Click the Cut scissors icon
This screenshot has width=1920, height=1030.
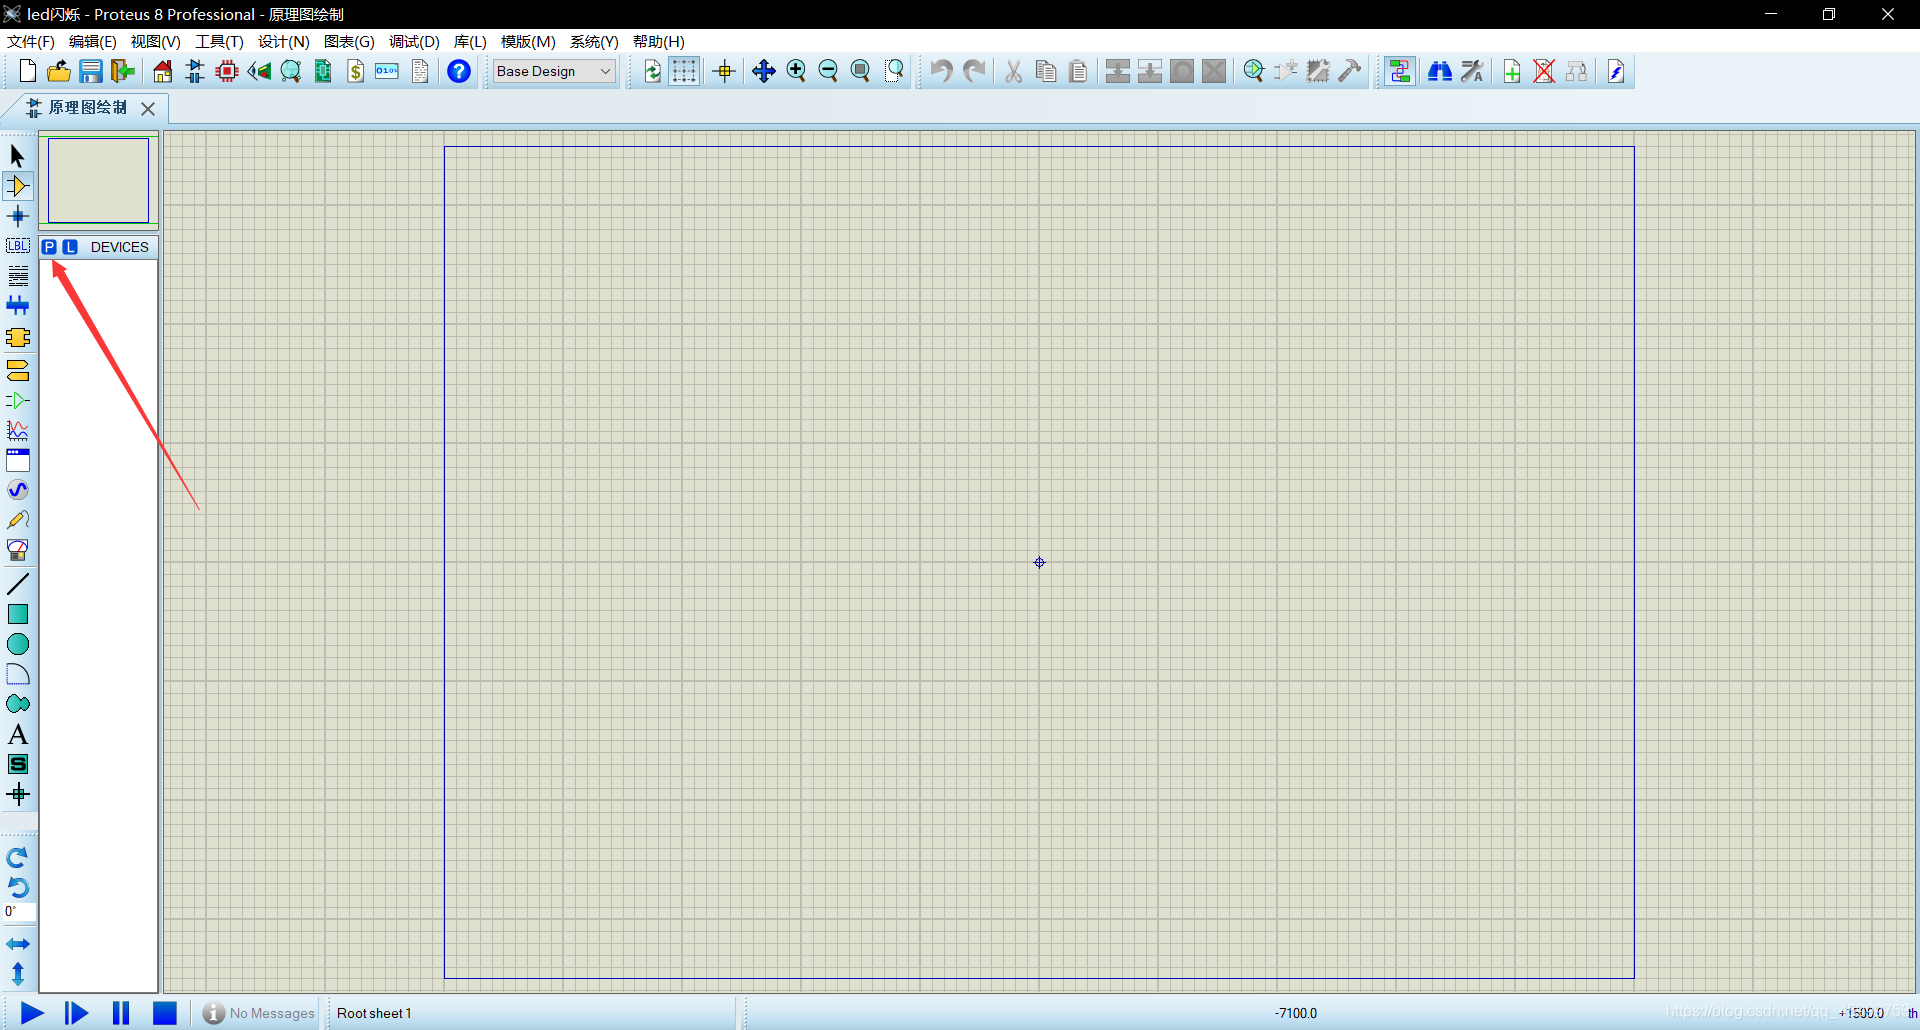pyautogui.click(x=1014, y=71)
